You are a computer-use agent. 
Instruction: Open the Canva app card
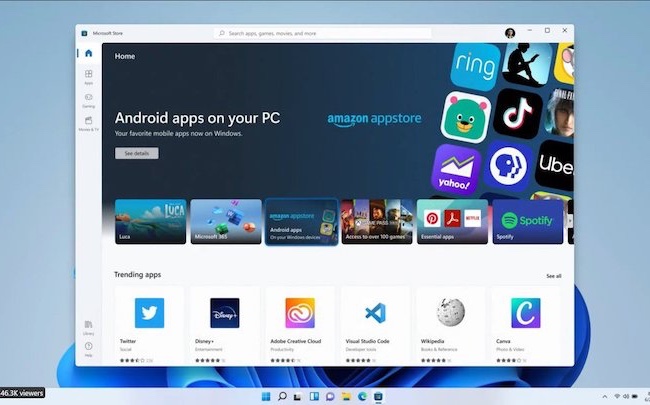(526, 325)
